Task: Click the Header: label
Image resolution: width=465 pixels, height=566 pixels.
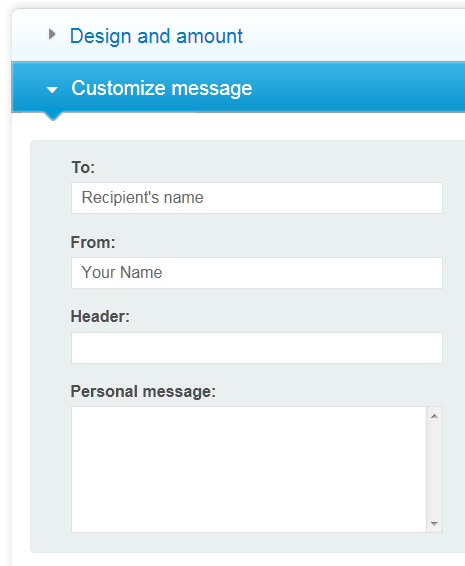Action: pos(100,317)
